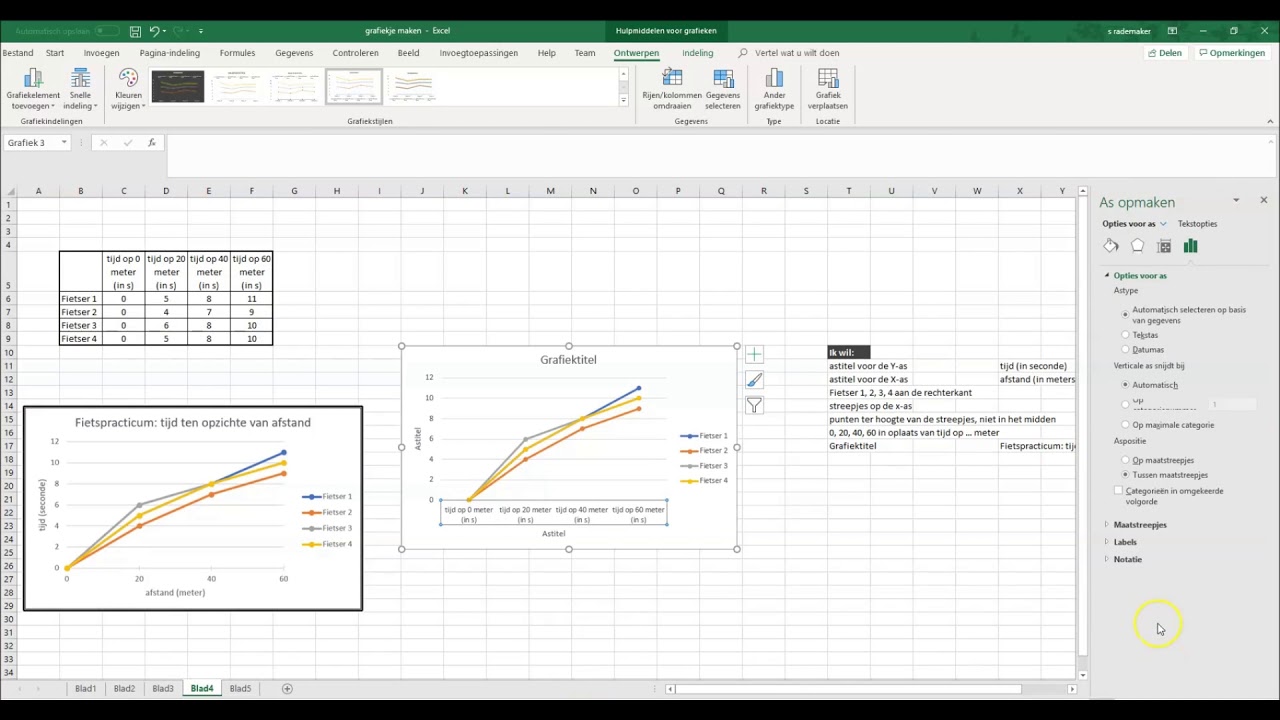Select Tekstas radio button
This screenshot has width=1280, height=720.
[x=1126, y=335]
